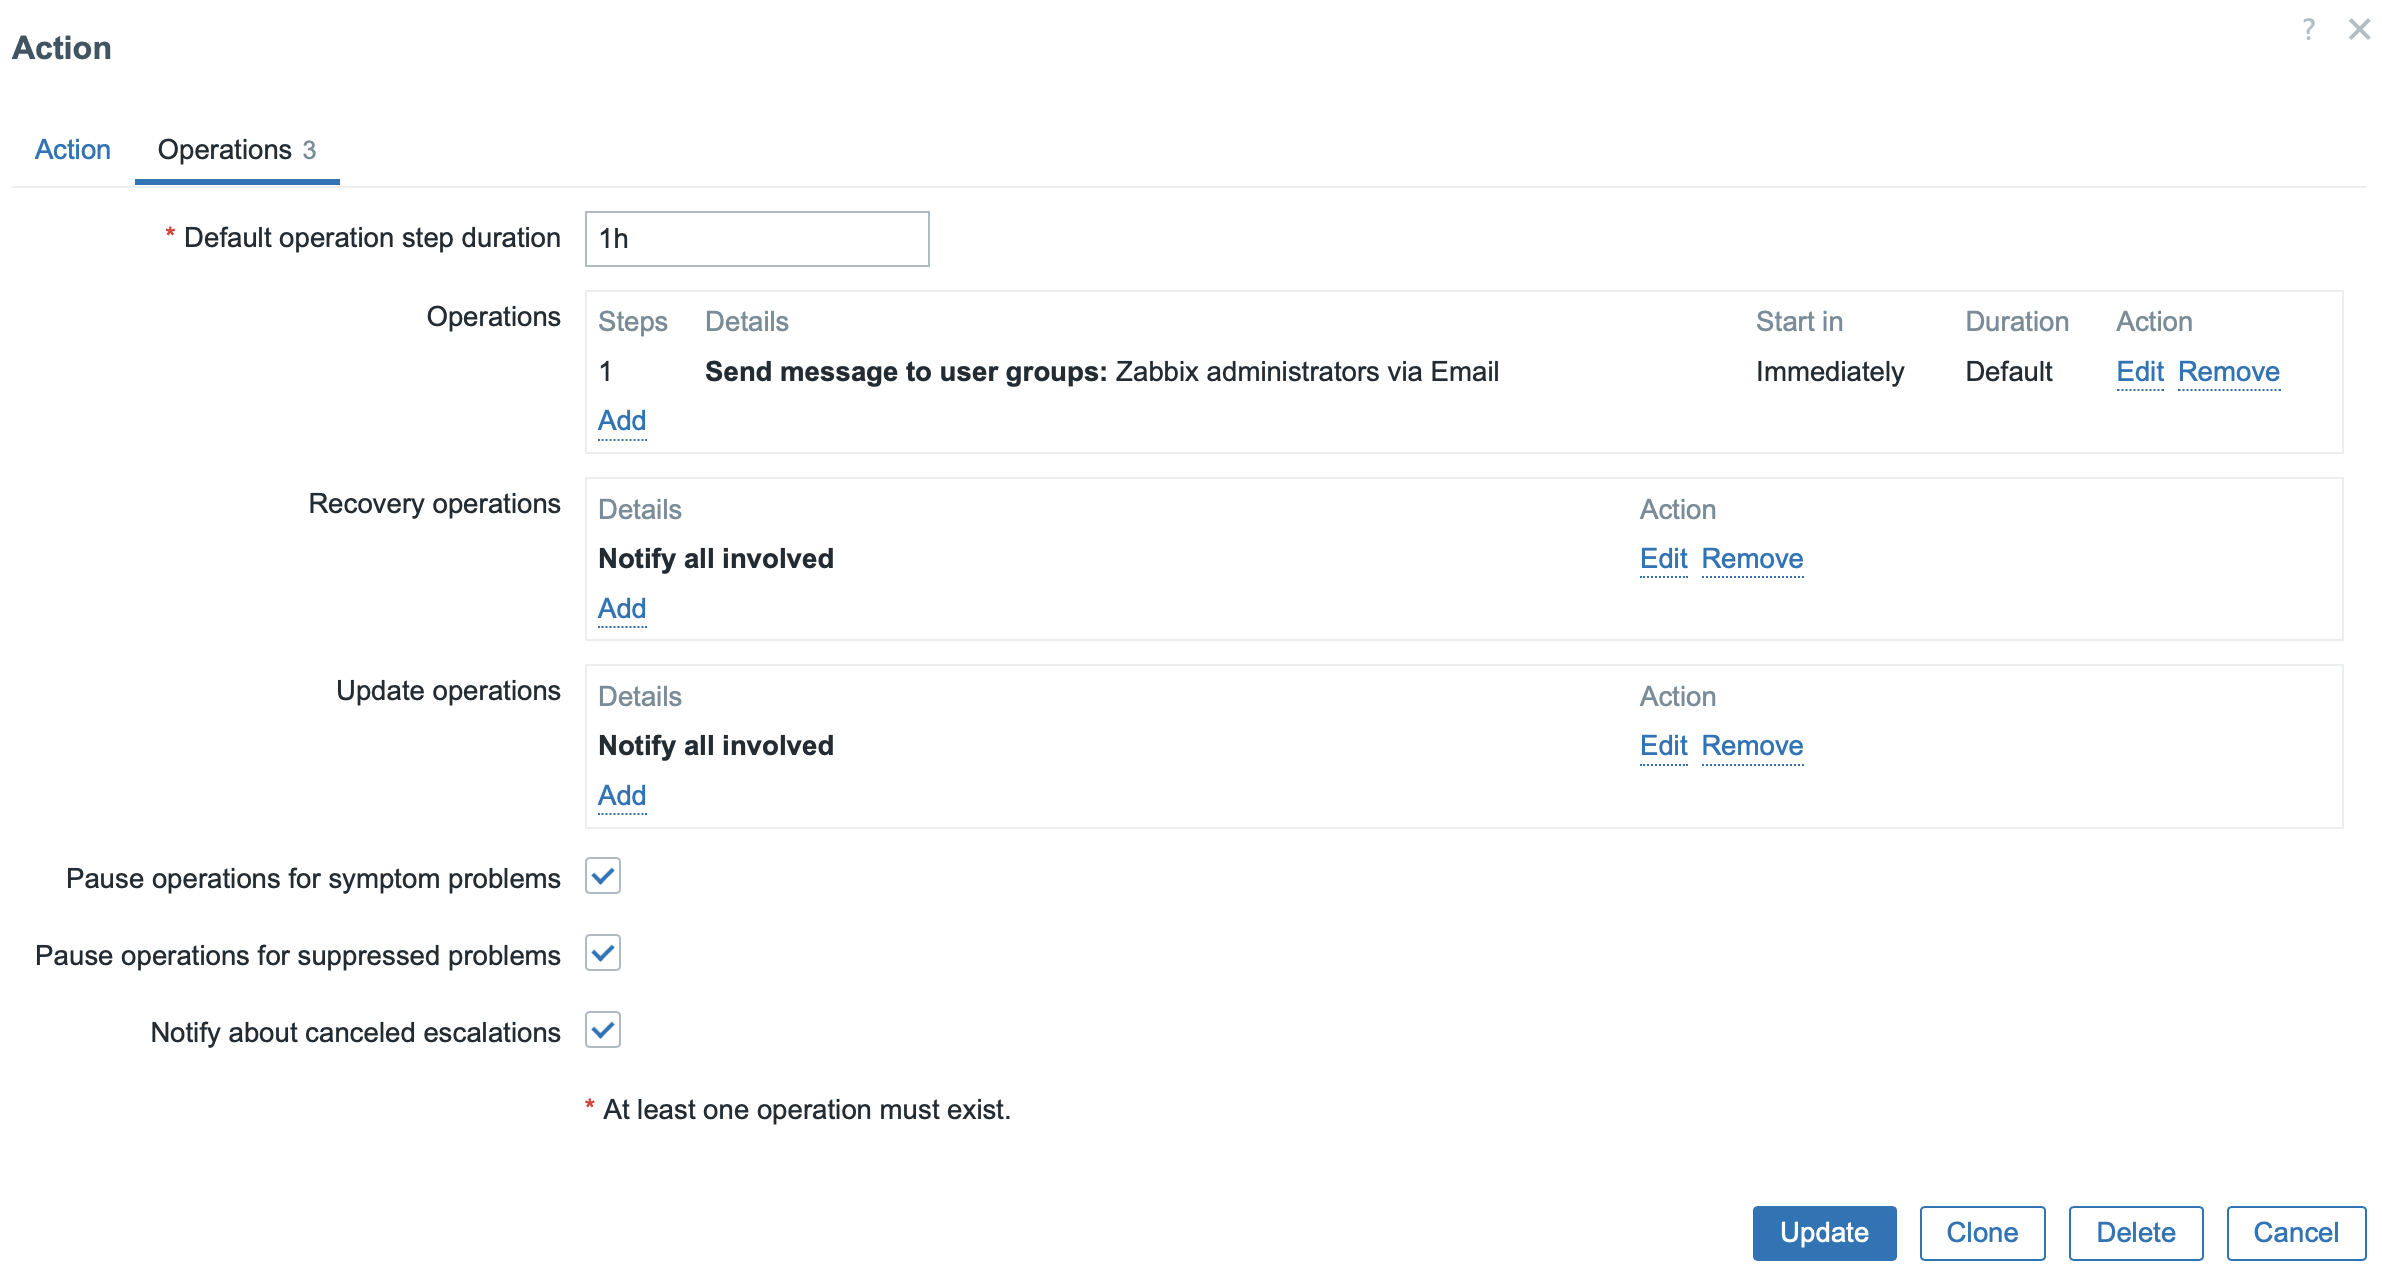Screen dimensions: 2382x1272
Task: Add a new update operation
Action: 621,796
